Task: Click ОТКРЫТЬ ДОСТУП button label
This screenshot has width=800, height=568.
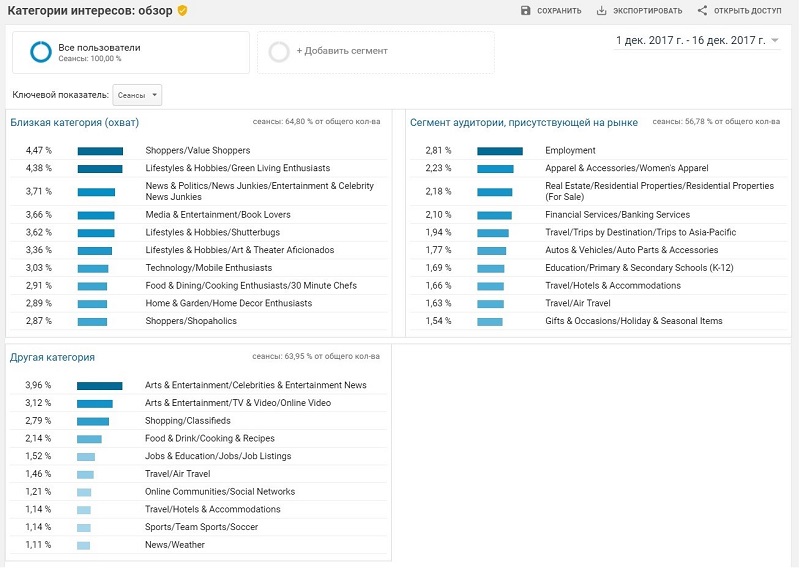Action: point(747,11)
